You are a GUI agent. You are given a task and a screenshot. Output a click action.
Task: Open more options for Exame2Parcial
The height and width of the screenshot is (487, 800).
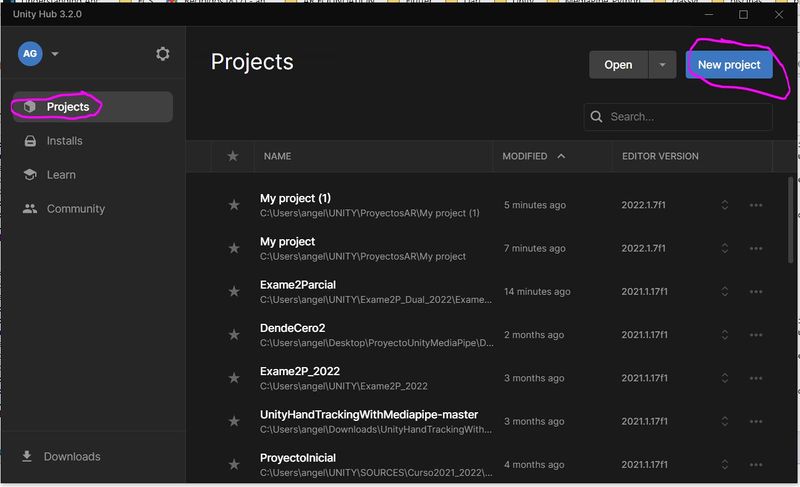pos(756,292)
